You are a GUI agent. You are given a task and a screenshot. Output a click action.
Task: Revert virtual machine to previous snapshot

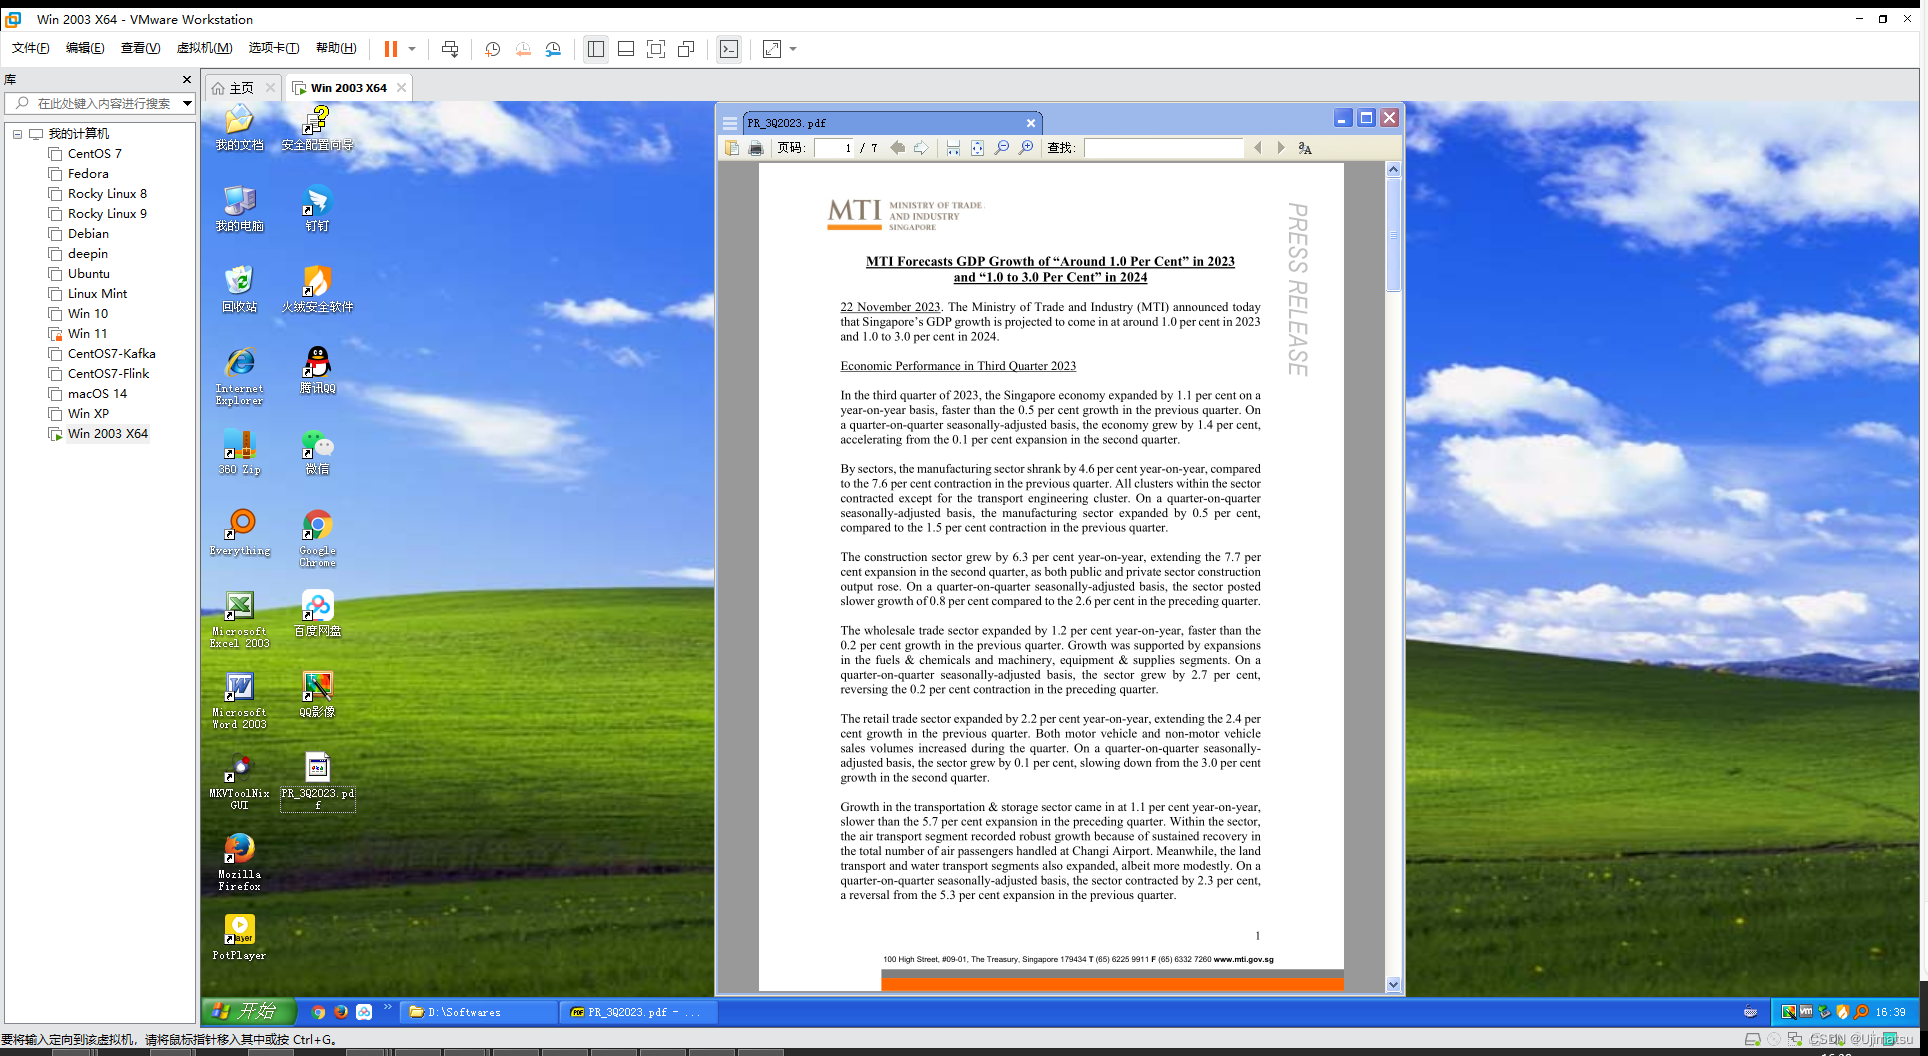pos(523,49)
